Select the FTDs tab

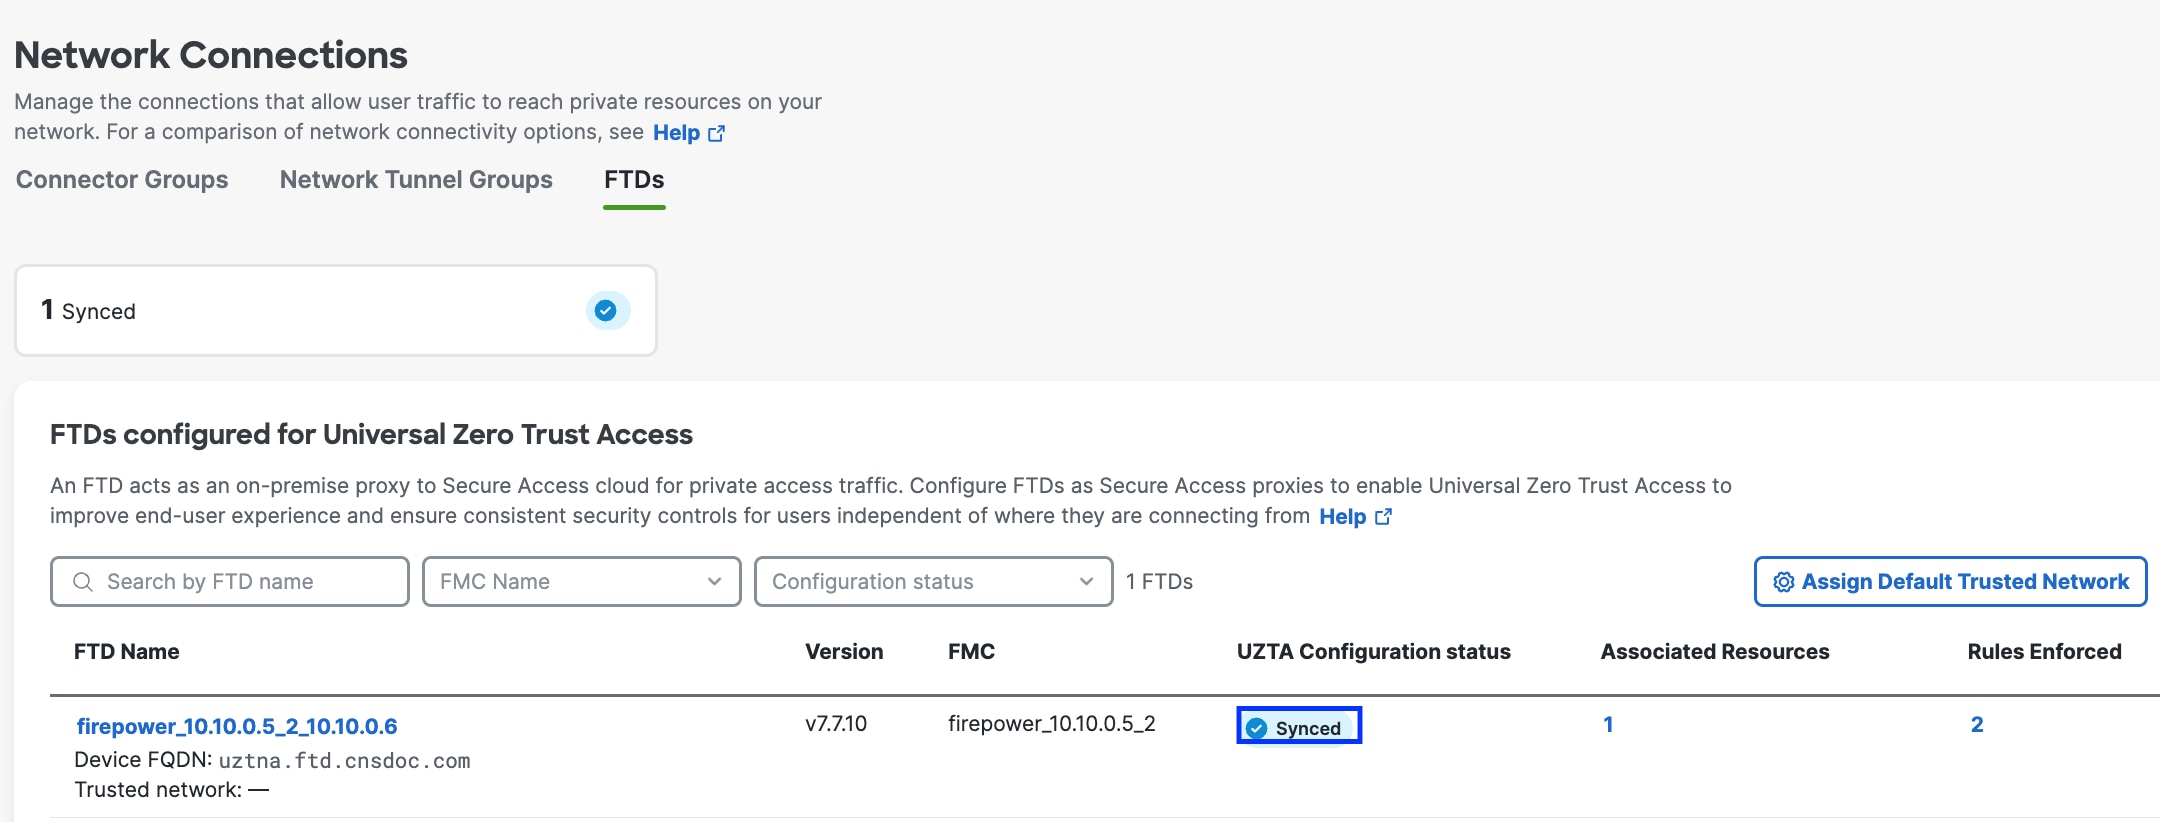tap(634, 180)
